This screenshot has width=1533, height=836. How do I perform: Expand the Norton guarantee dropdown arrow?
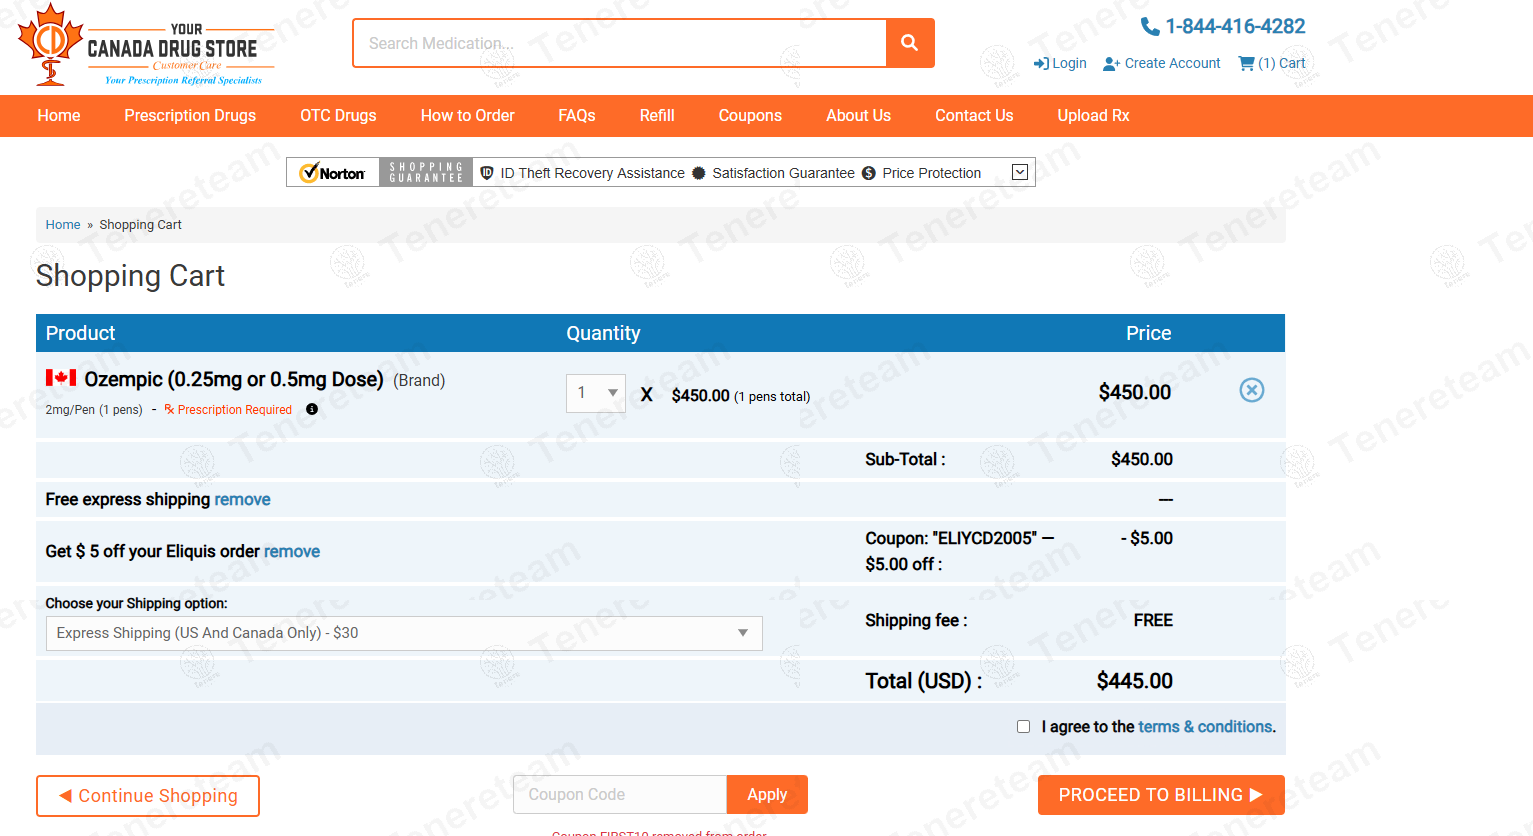1020,172
